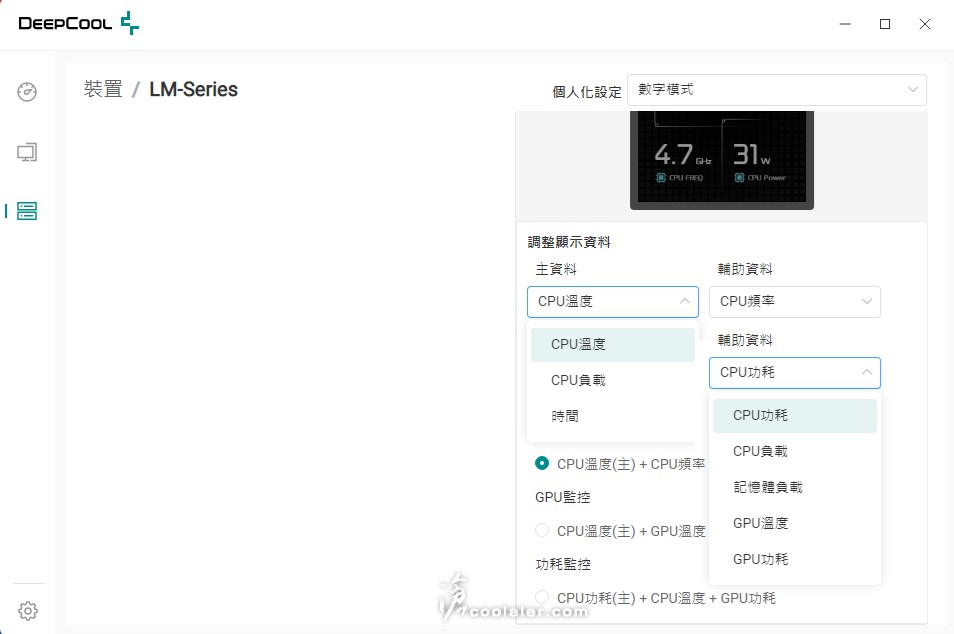This screenshot has width=954, height=634.
Task: Click 裝置 breadcrumb link
Action: pyautogui.click(x=103, y=89)
